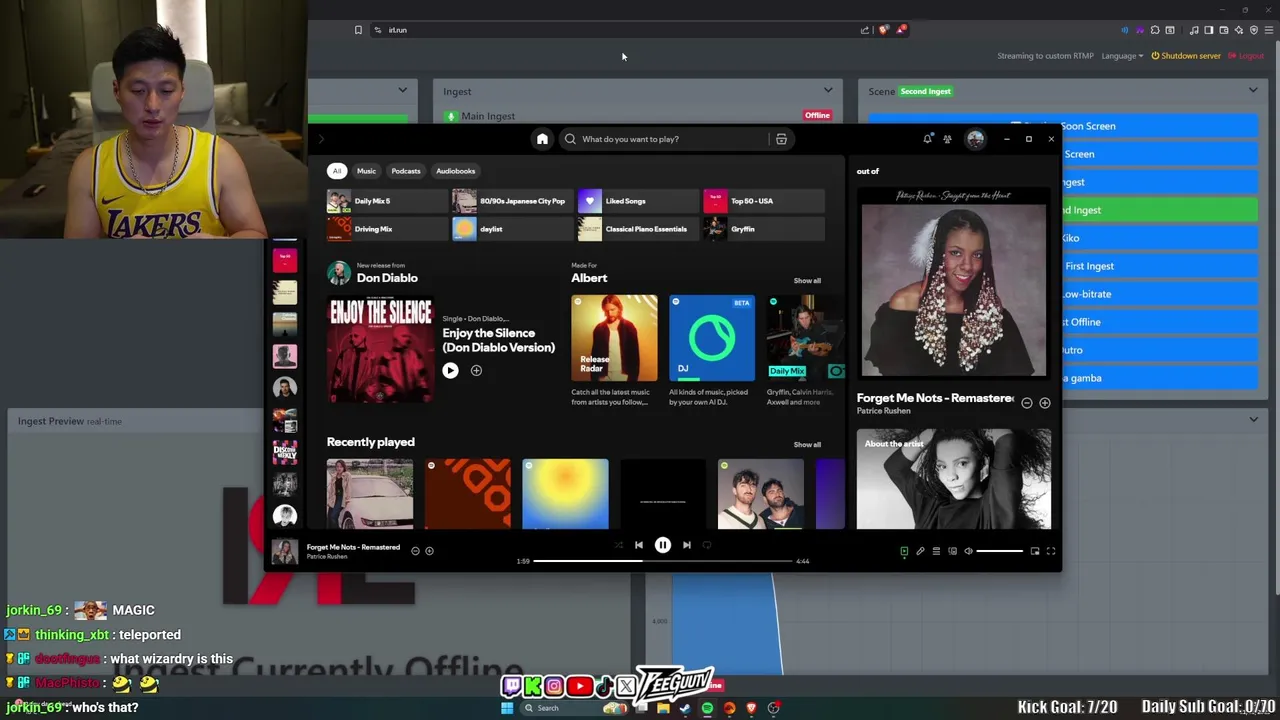Play Enjoy the Silence single
The width and height of the screenshot is (1280, 720).
pyautogui.click(x=450, y=370)
